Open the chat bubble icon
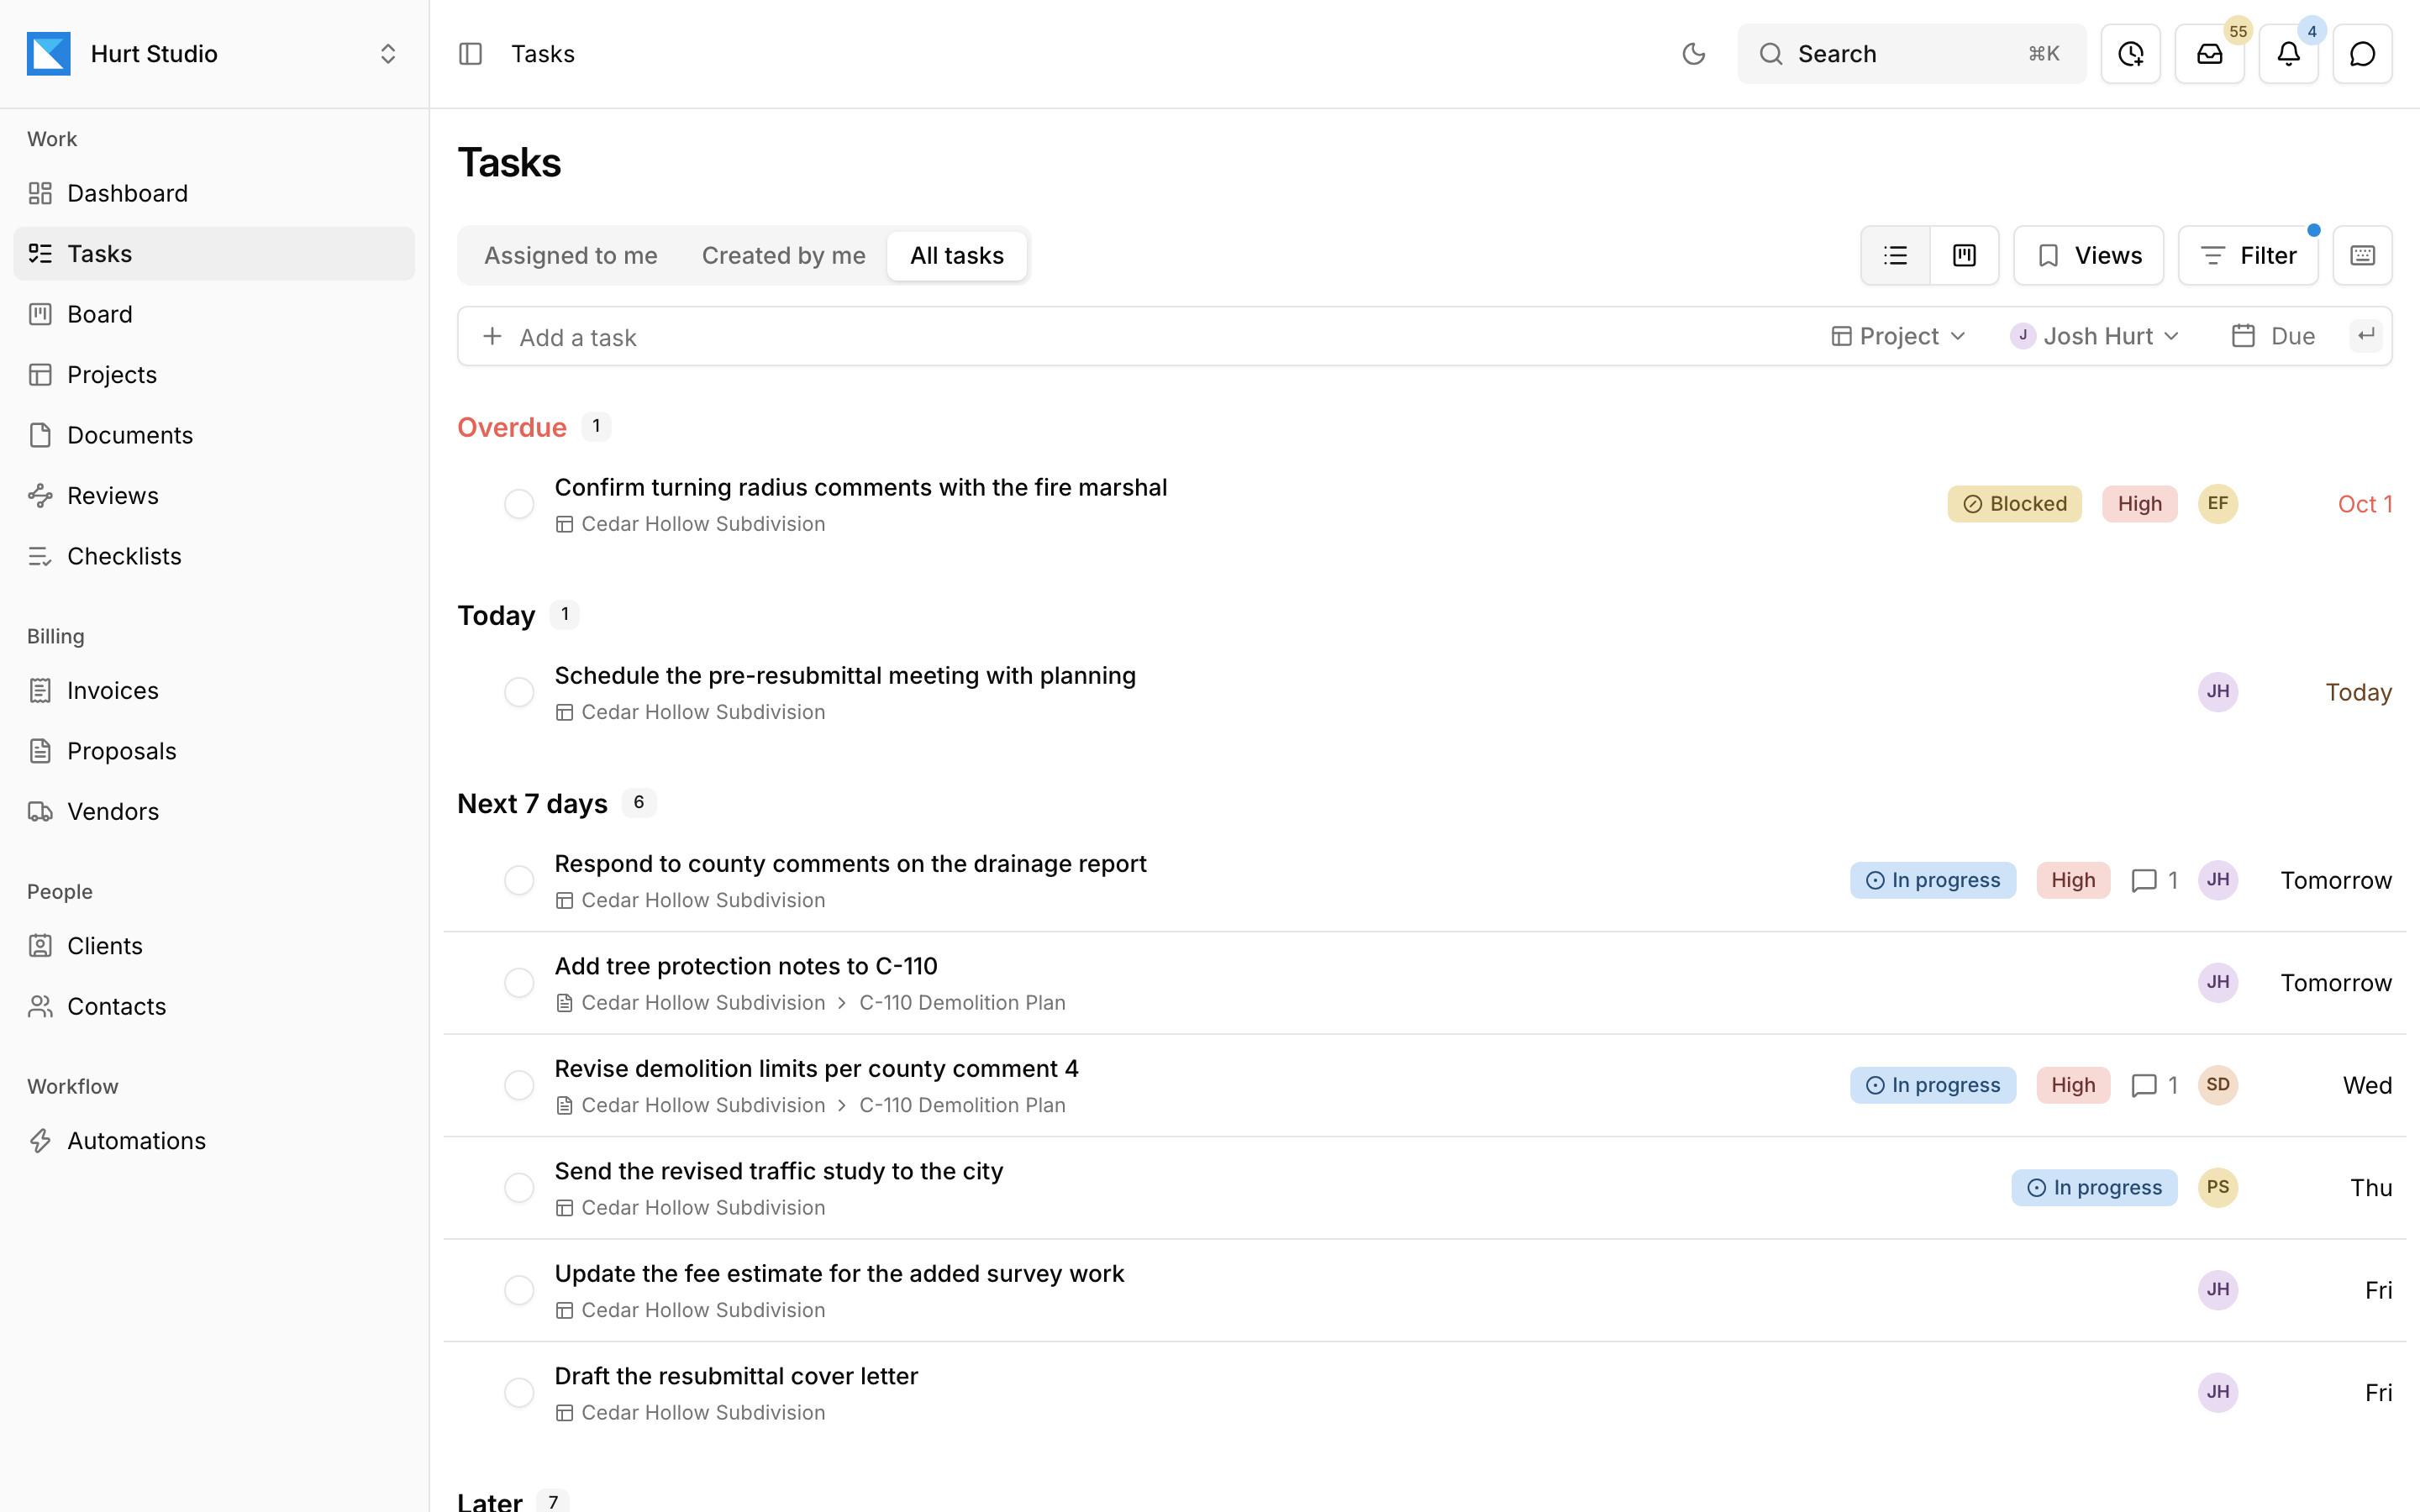Image resolution: width=2420 pixels, height=1512 pixels. pyautogui.click(x=2362, y=54)
